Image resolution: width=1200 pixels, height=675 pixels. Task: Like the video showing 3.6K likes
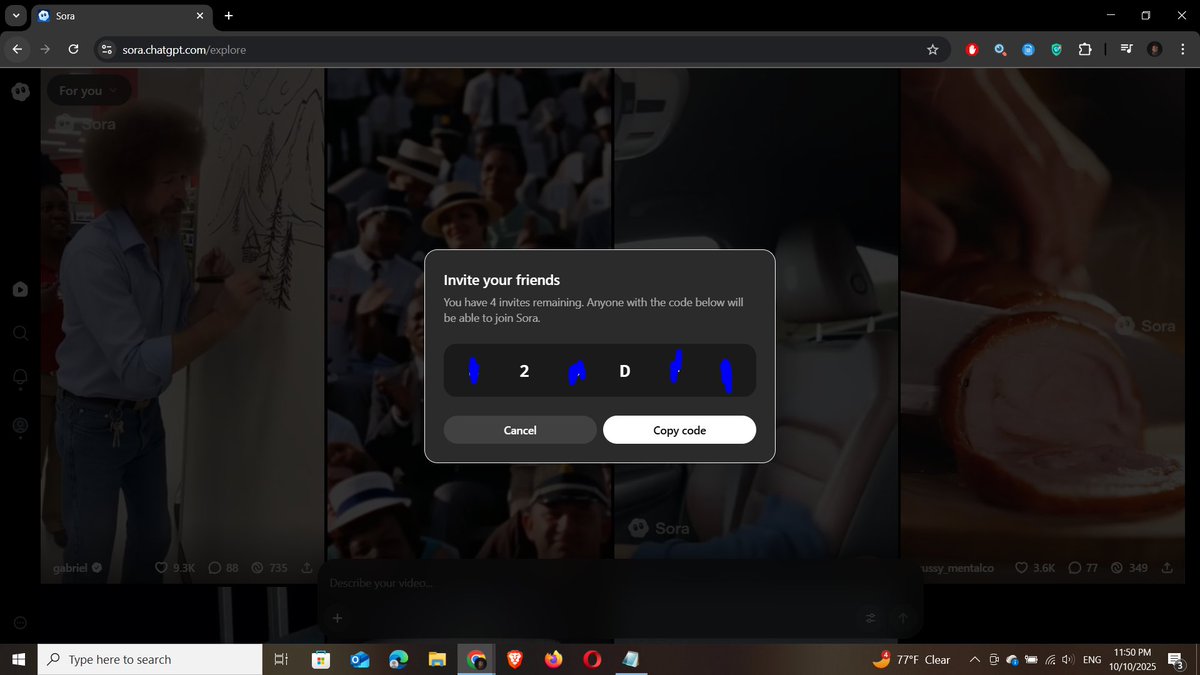point(1035,568)
